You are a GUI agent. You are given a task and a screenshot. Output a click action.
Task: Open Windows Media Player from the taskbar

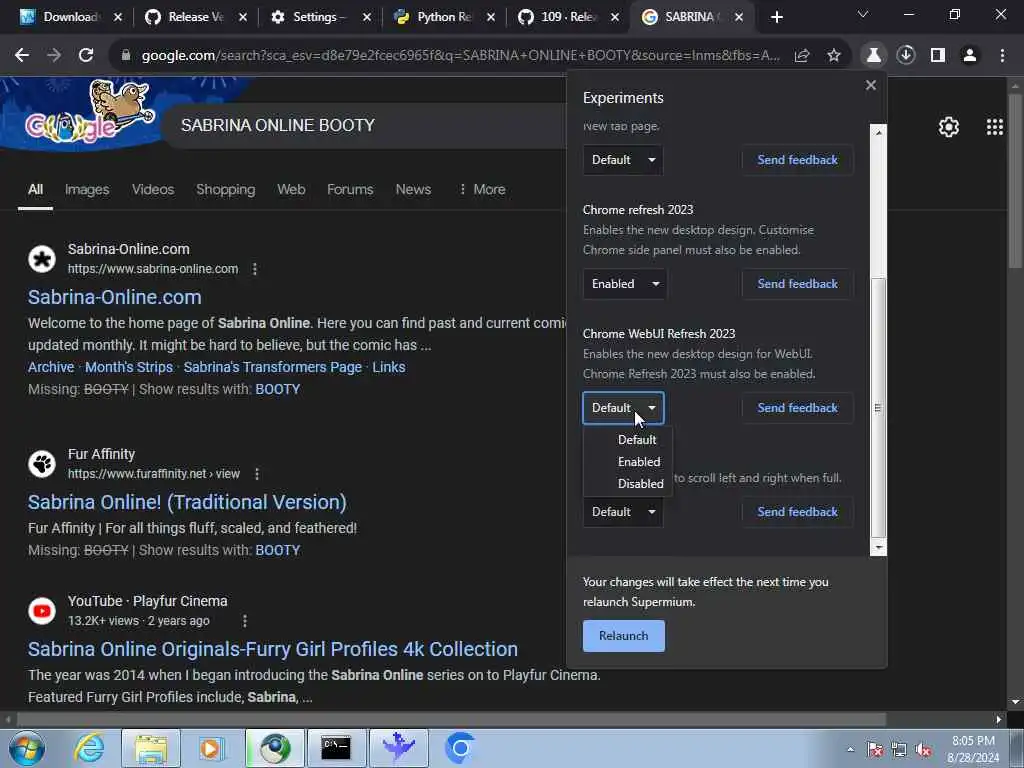point(212,748)
